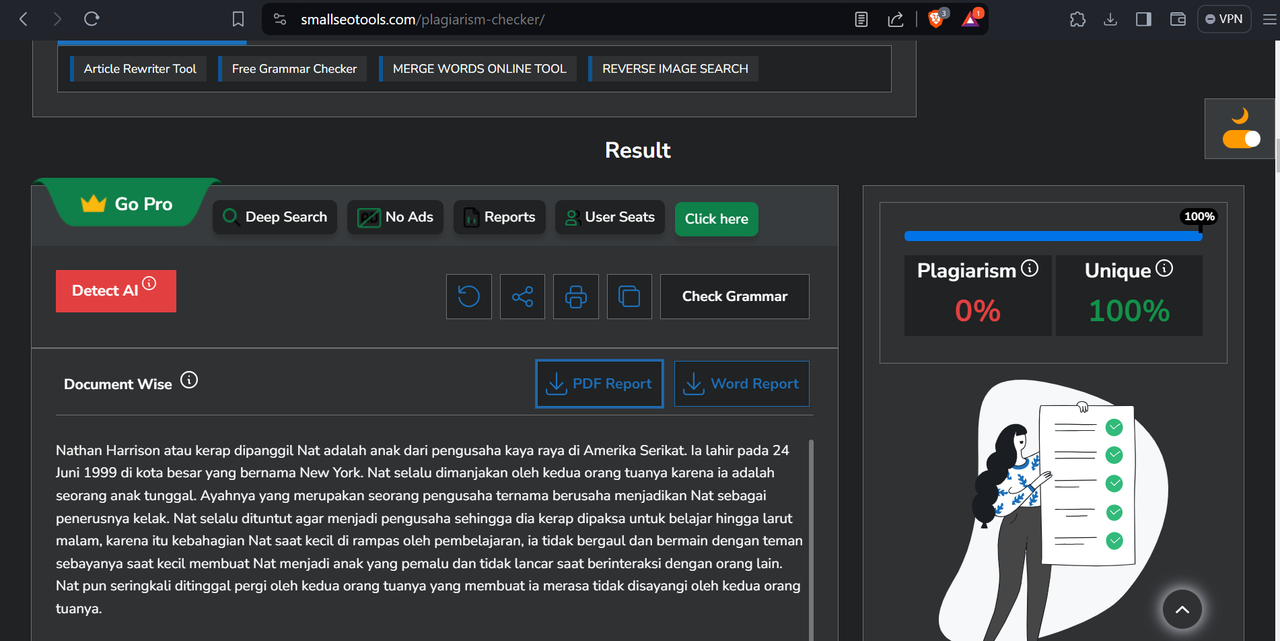This screenshot has width=1280, height=641.
Task: Open Brave Rewards triangle icon
Action: tap(972, 18)
